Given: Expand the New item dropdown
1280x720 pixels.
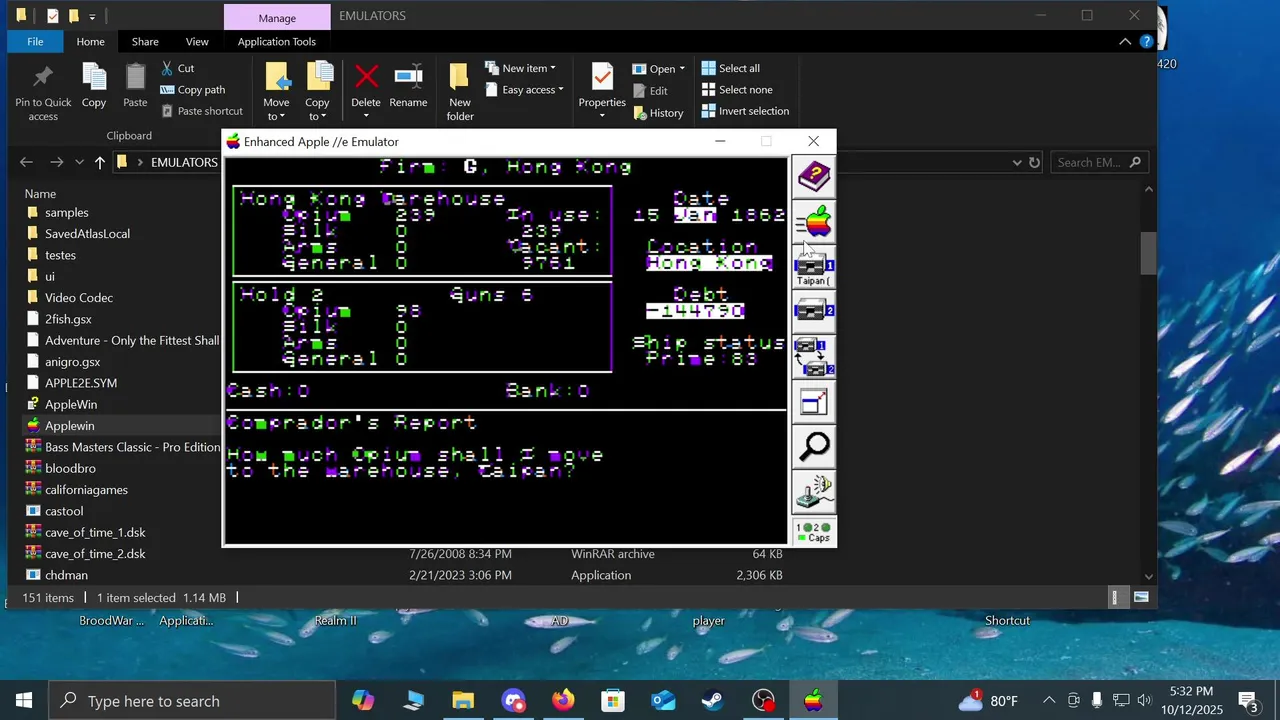Looking at the screenshot, I should (520, 68).
